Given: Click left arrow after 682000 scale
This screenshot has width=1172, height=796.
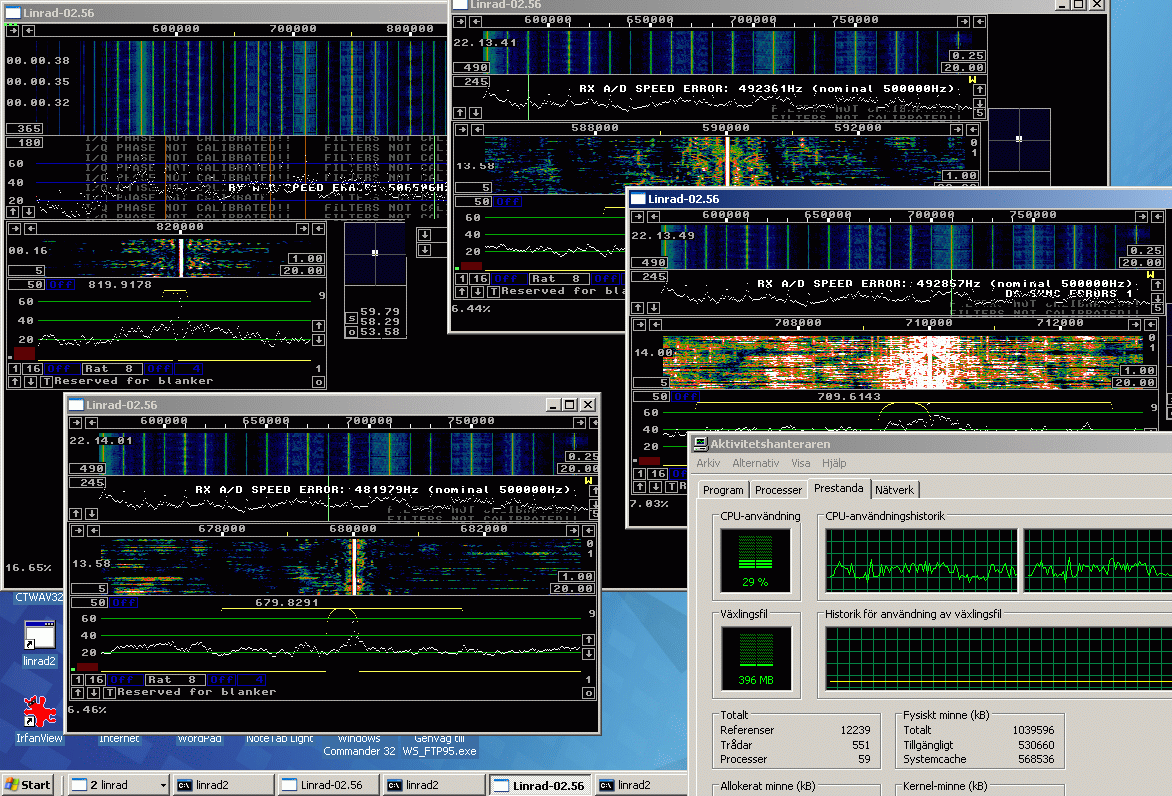Looking at the screenshot, I should [588, 530].
